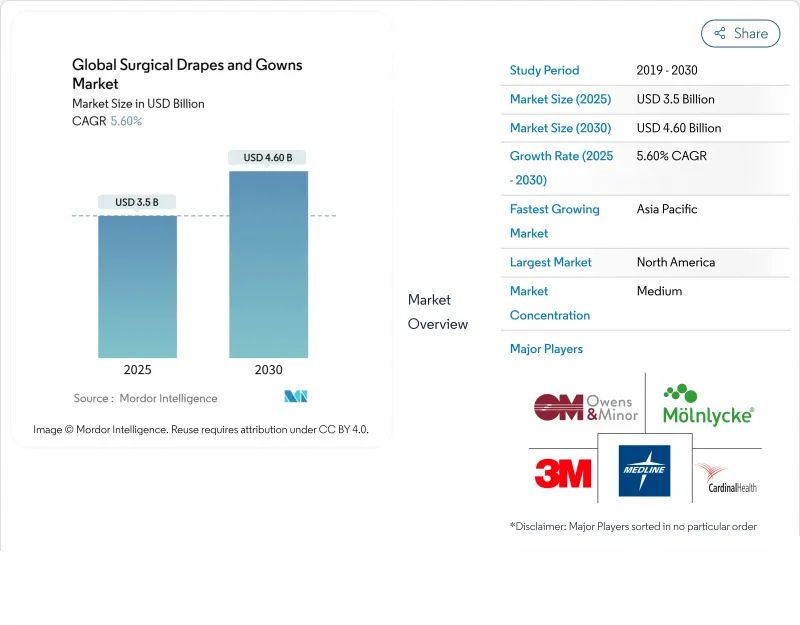Click the Study Period row label
This screenshot has width=800, height=625.
pyautogui.click(x=544, y=70)
